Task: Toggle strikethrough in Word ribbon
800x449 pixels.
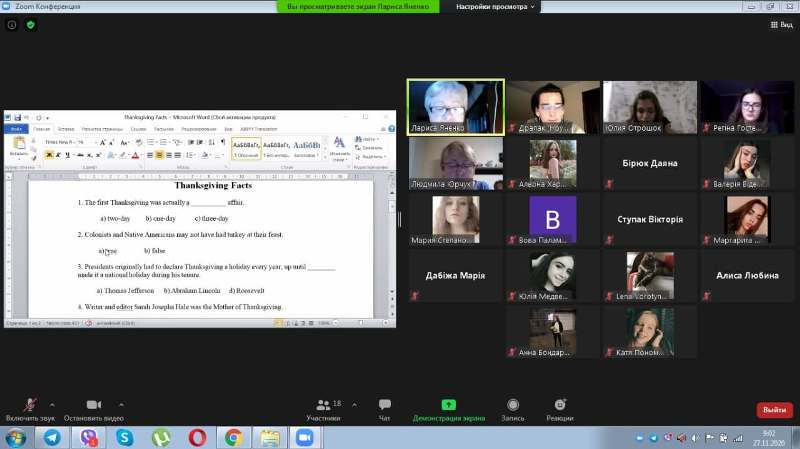Action: click(80, 155)
